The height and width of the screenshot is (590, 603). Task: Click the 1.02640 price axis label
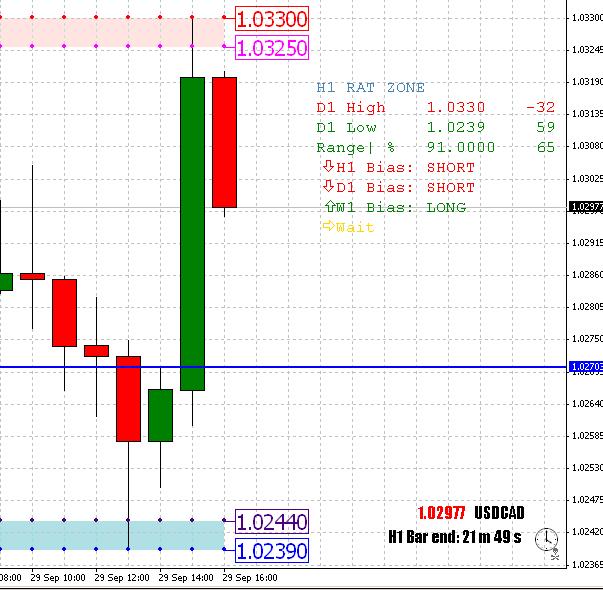587,403
